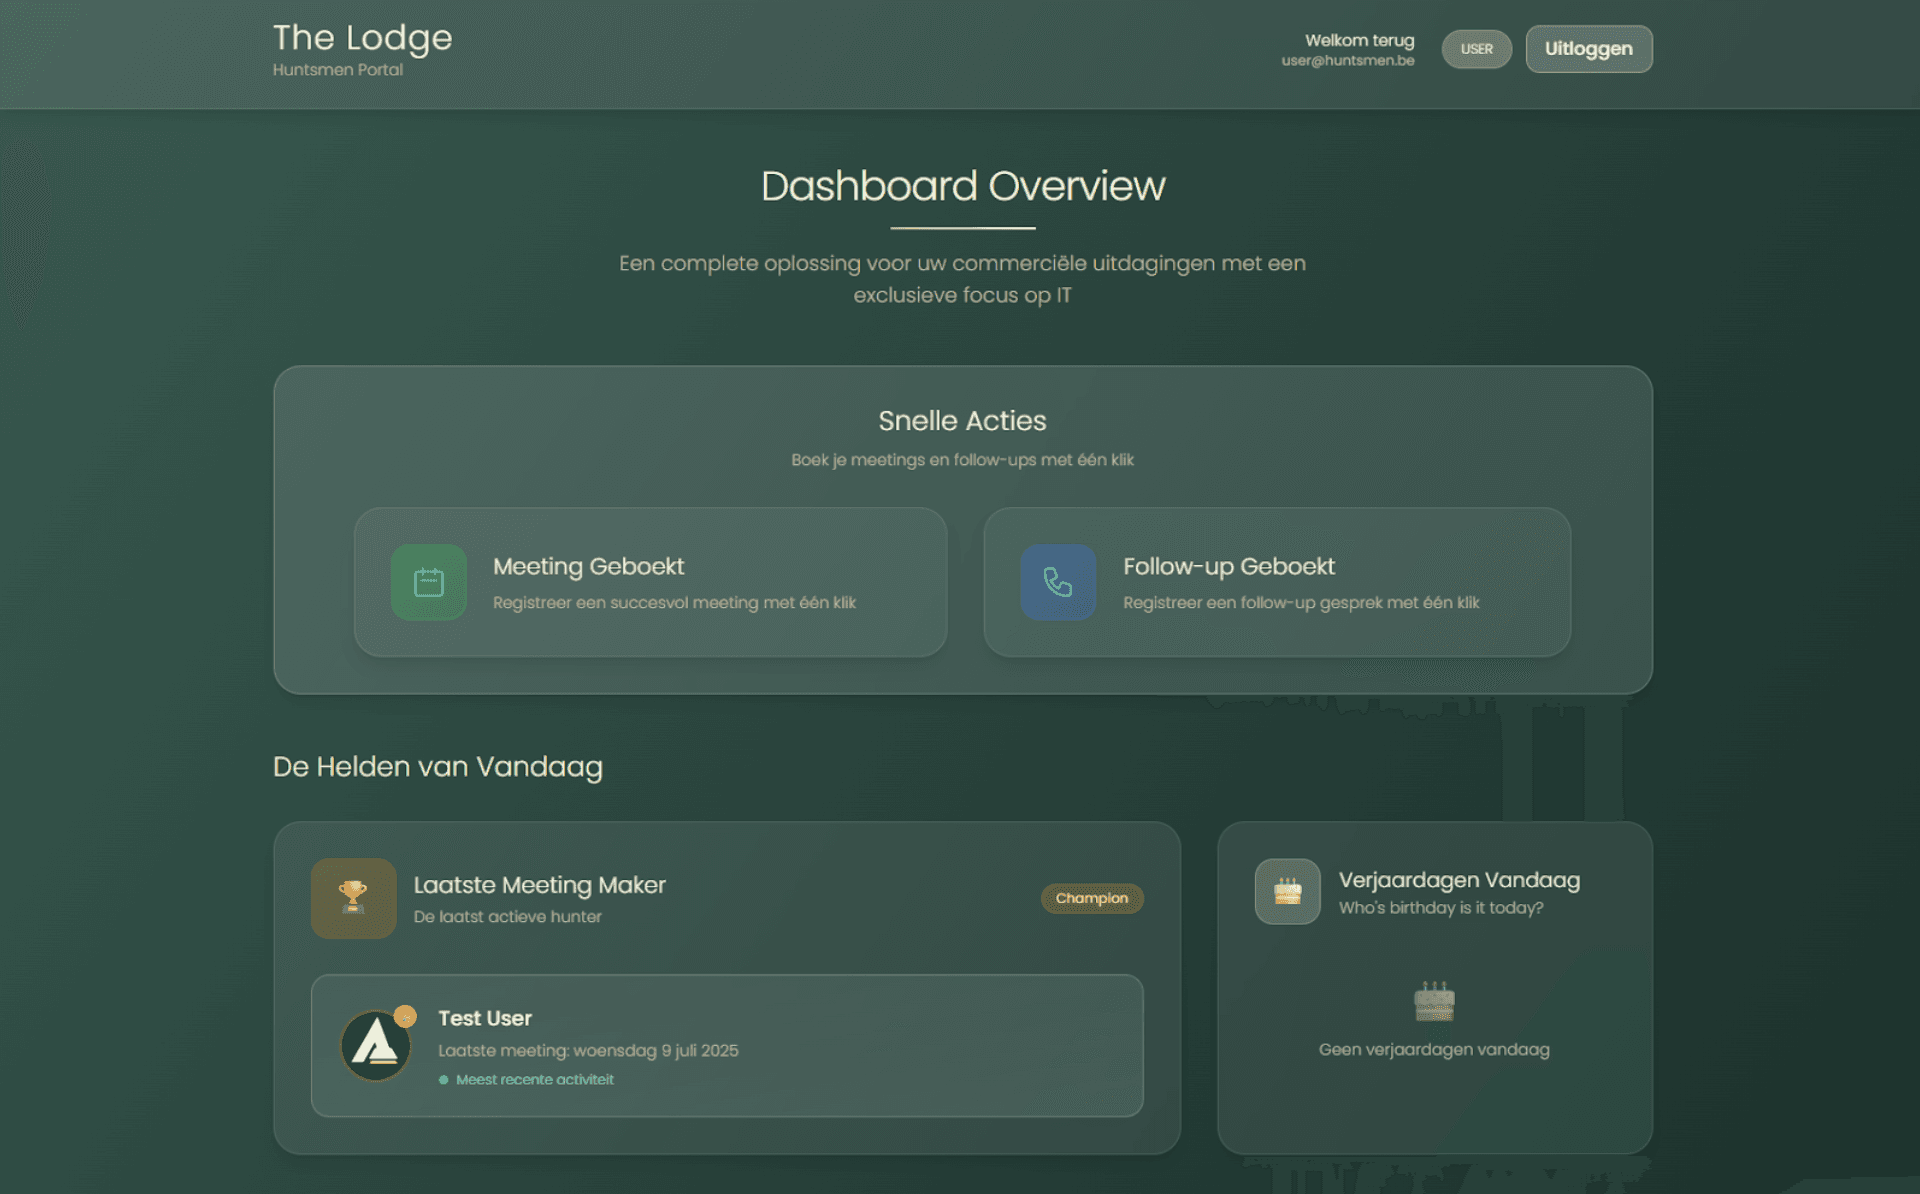Click the USER role badge in the header

point(1476,48)
